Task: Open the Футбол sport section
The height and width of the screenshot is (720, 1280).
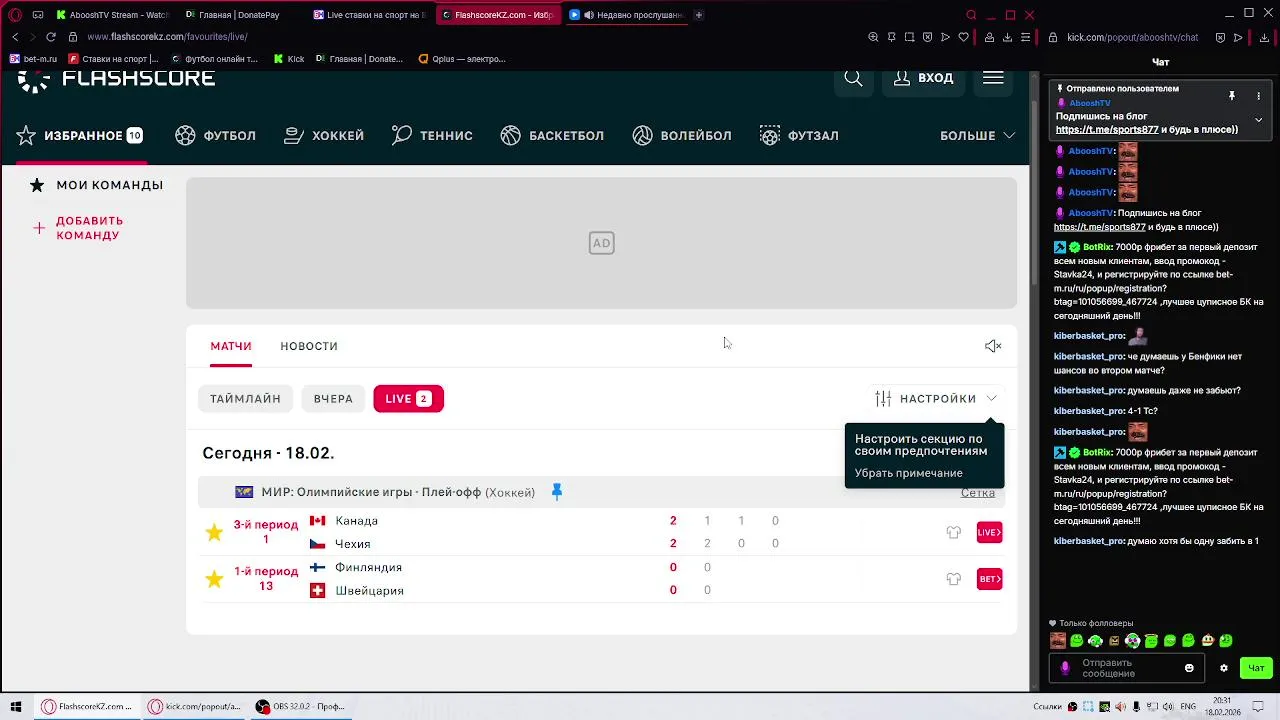Action: (x=215, y=136)
